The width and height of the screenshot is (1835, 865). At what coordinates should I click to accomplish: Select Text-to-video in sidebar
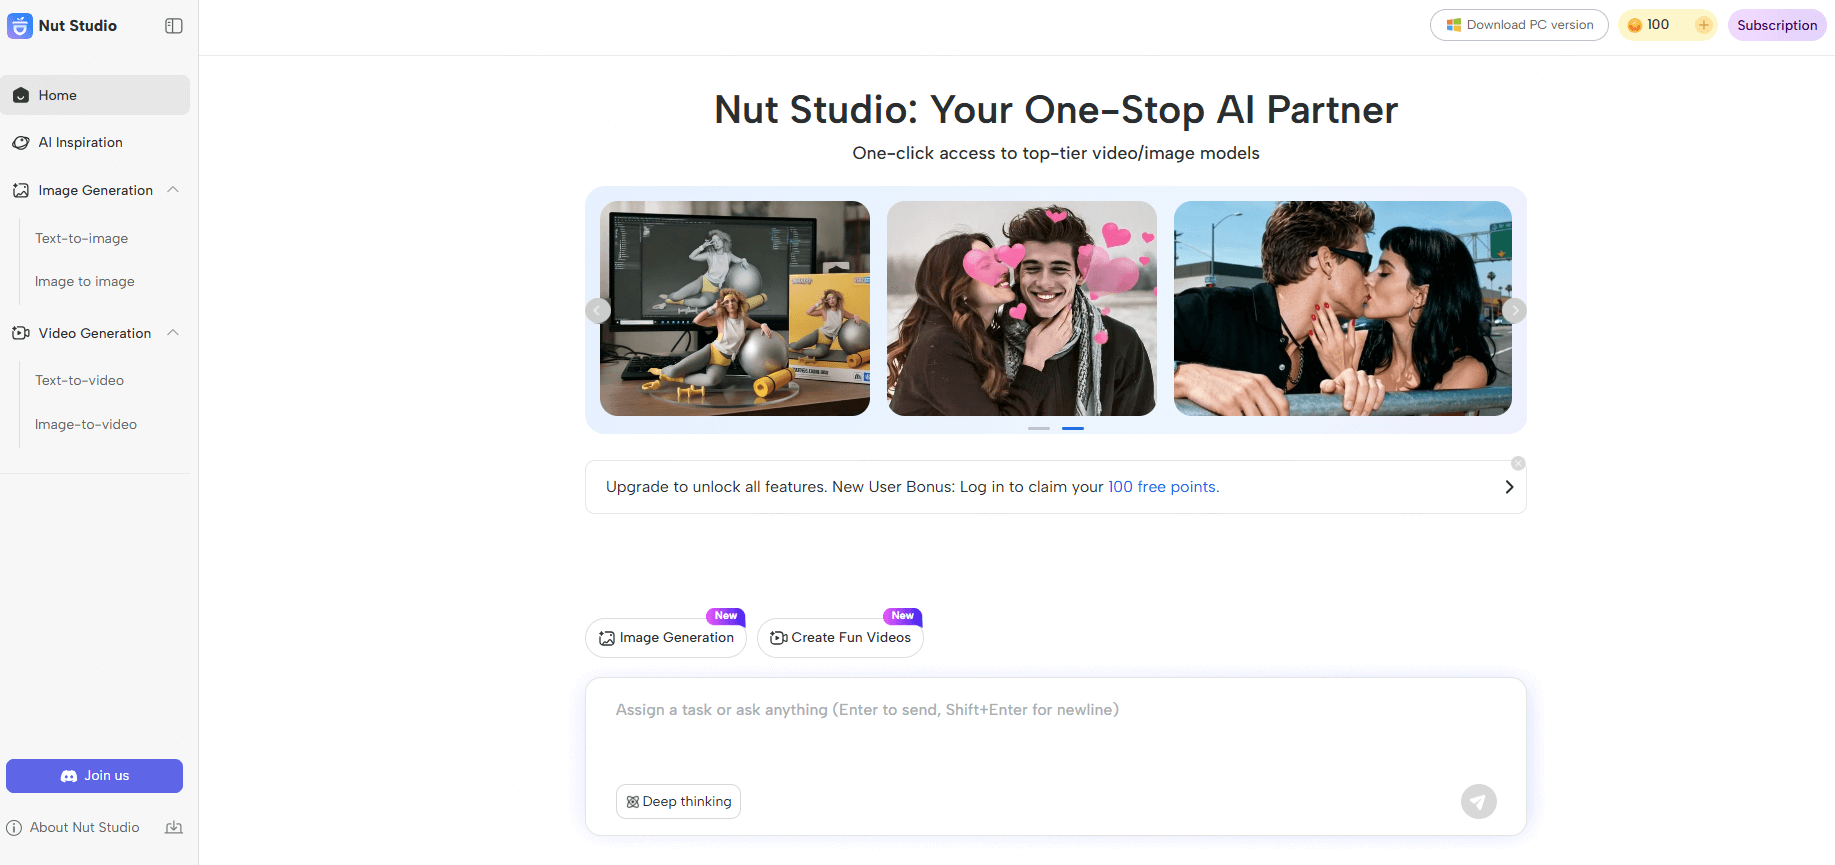pos(80,381)
